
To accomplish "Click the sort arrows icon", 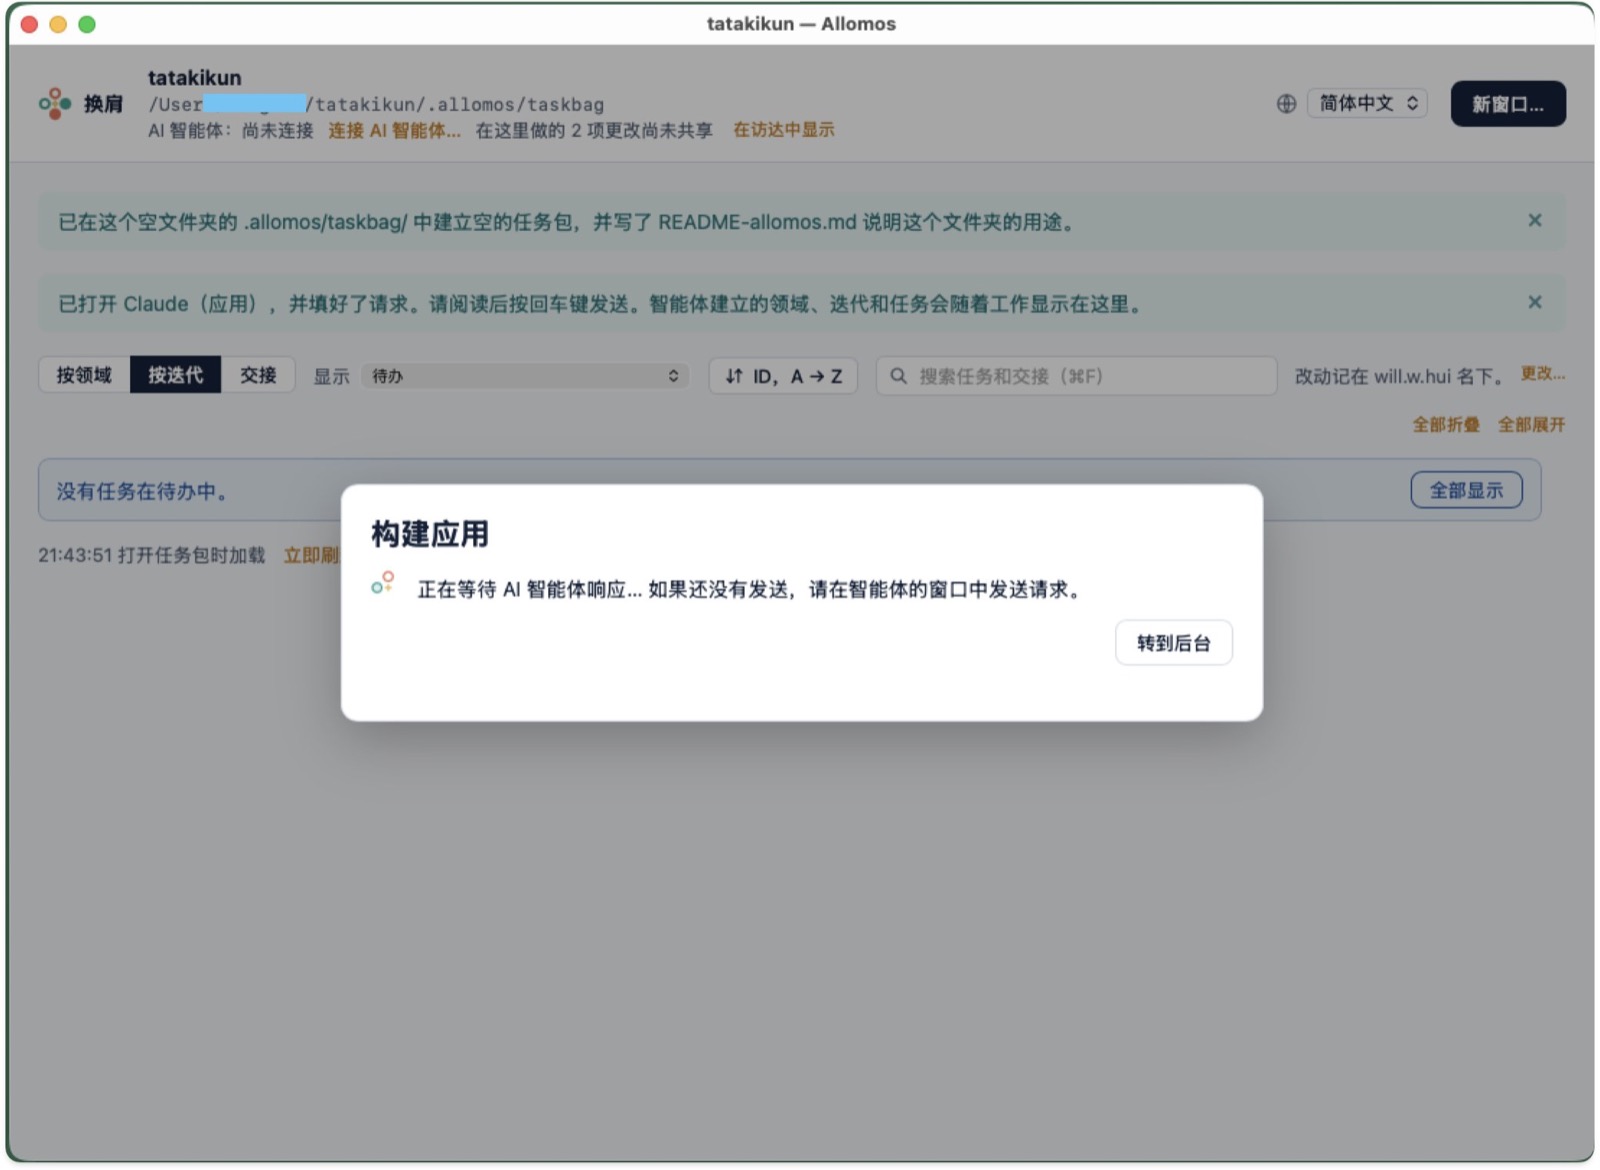I will pos(734,376).
